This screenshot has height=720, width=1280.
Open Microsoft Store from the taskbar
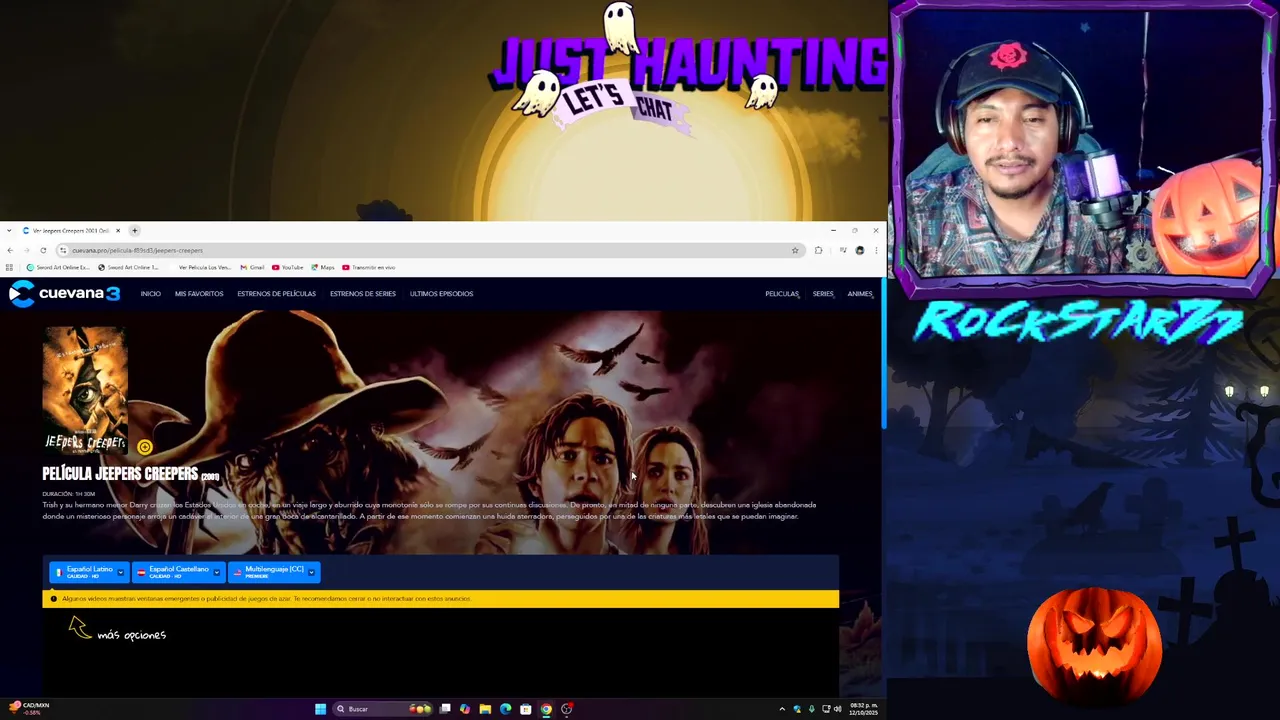pyautogui.click(x=525, y=709)
